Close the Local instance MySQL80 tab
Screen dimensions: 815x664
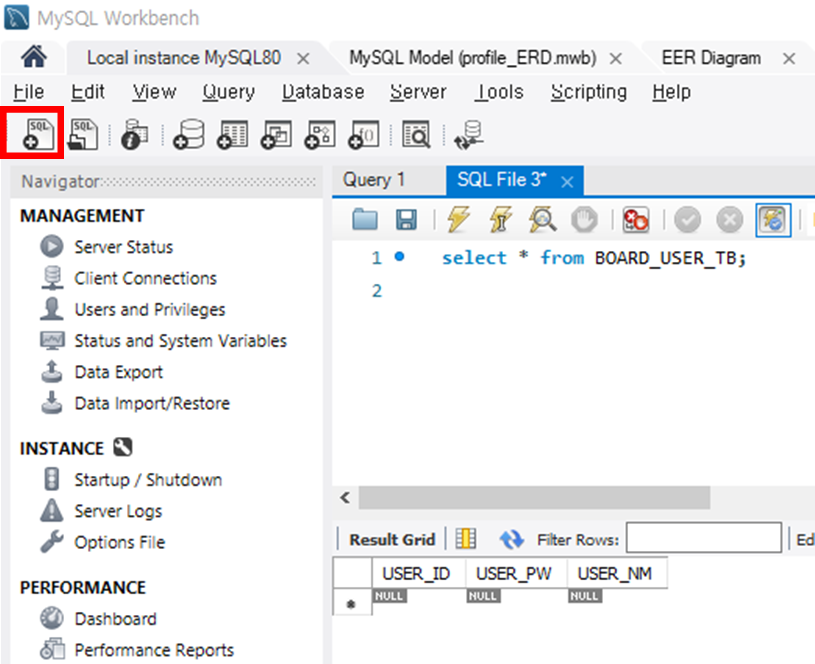click(304, 59)
